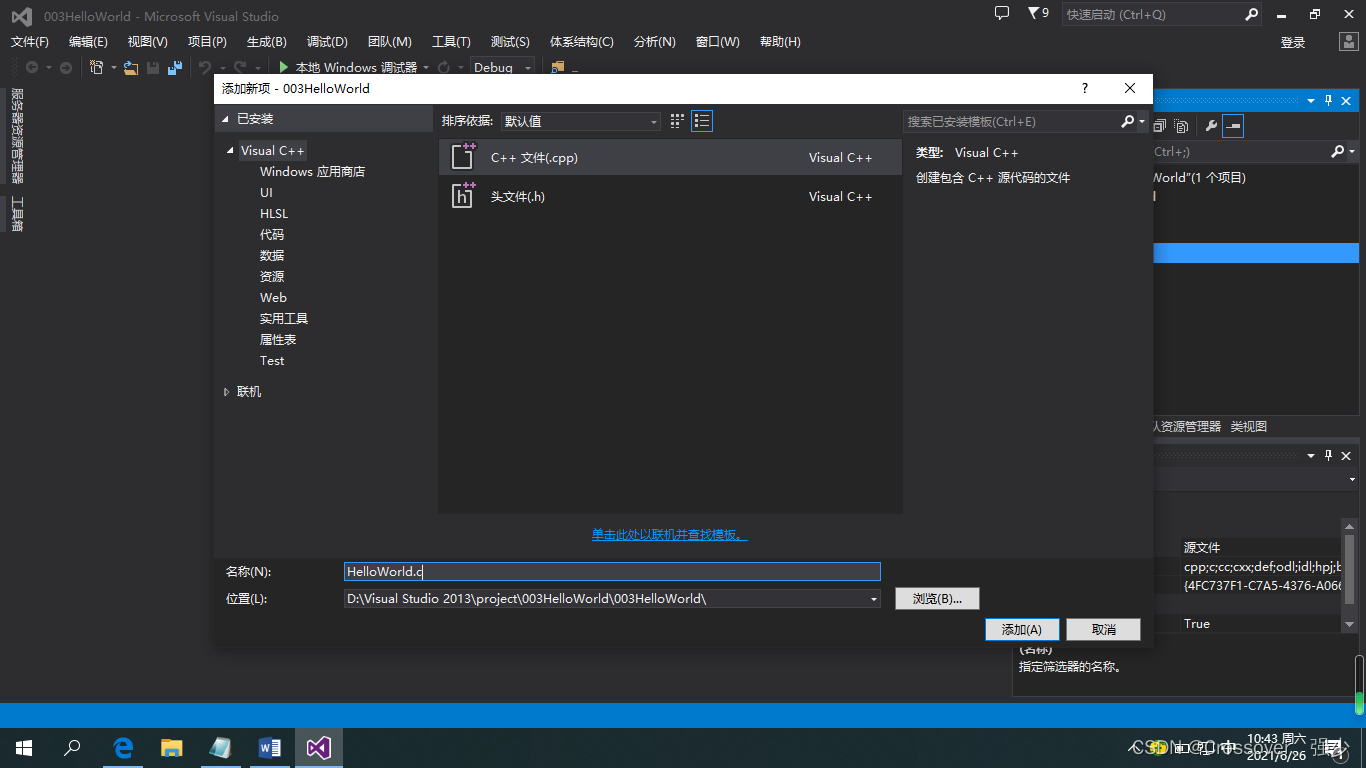The height and width of the screenshot is (768, 1366).
Task: Open the 工具(T) menu
Action: tap(451, 42)
